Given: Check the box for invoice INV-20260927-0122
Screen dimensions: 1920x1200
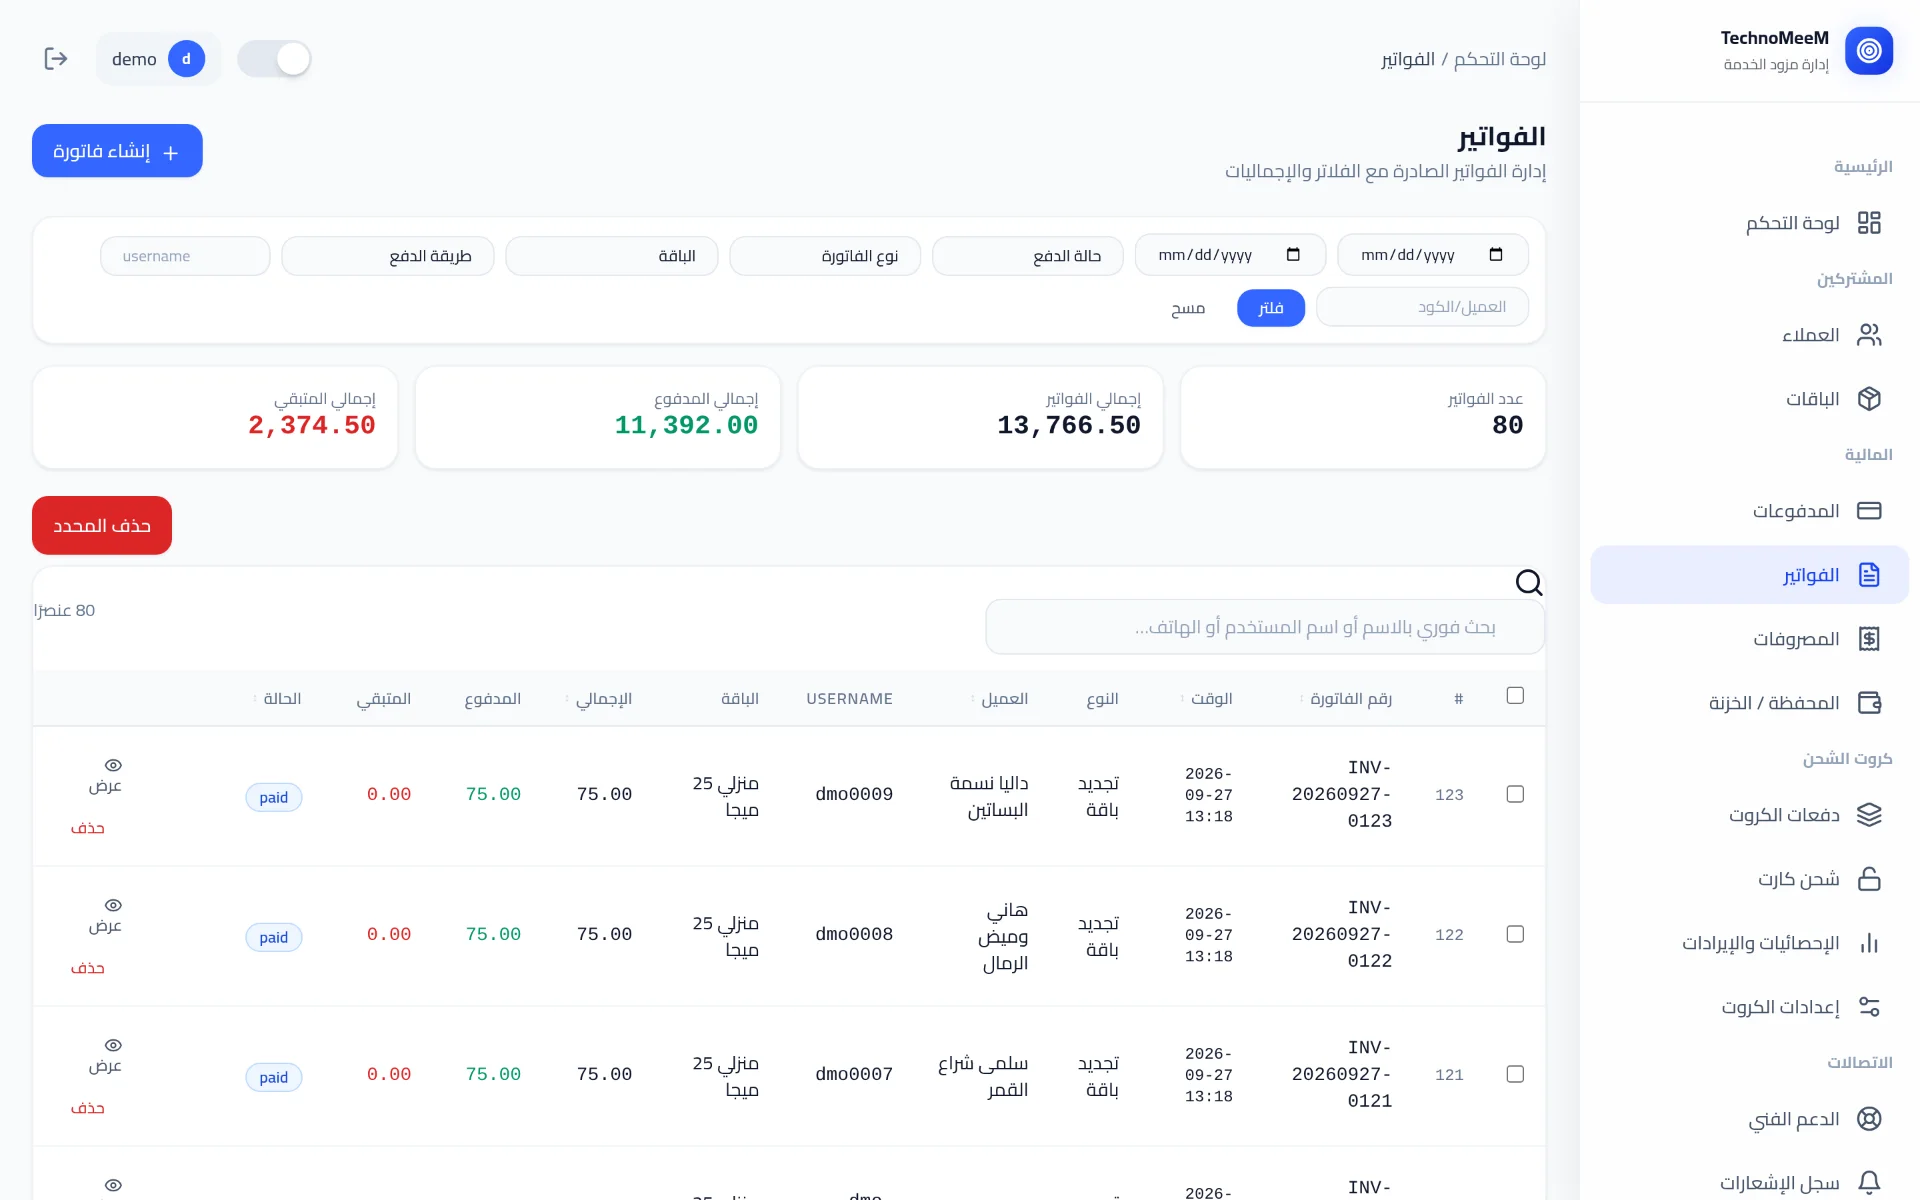Looking at the screenshot, I should (1515, 934).
